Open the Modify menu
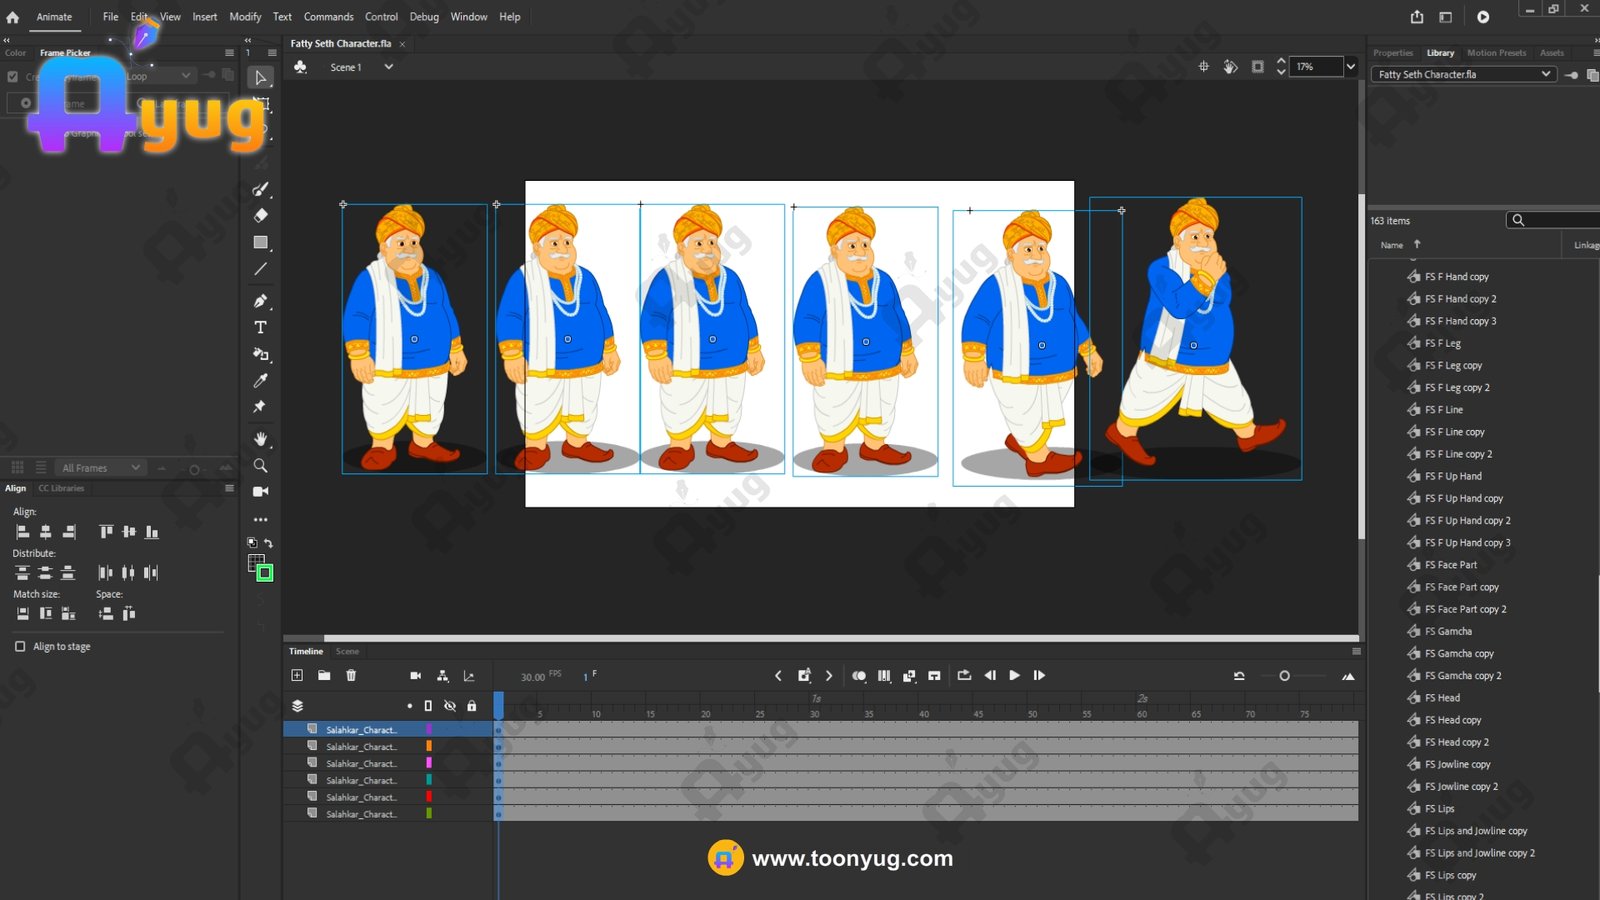 click(245, 17)
